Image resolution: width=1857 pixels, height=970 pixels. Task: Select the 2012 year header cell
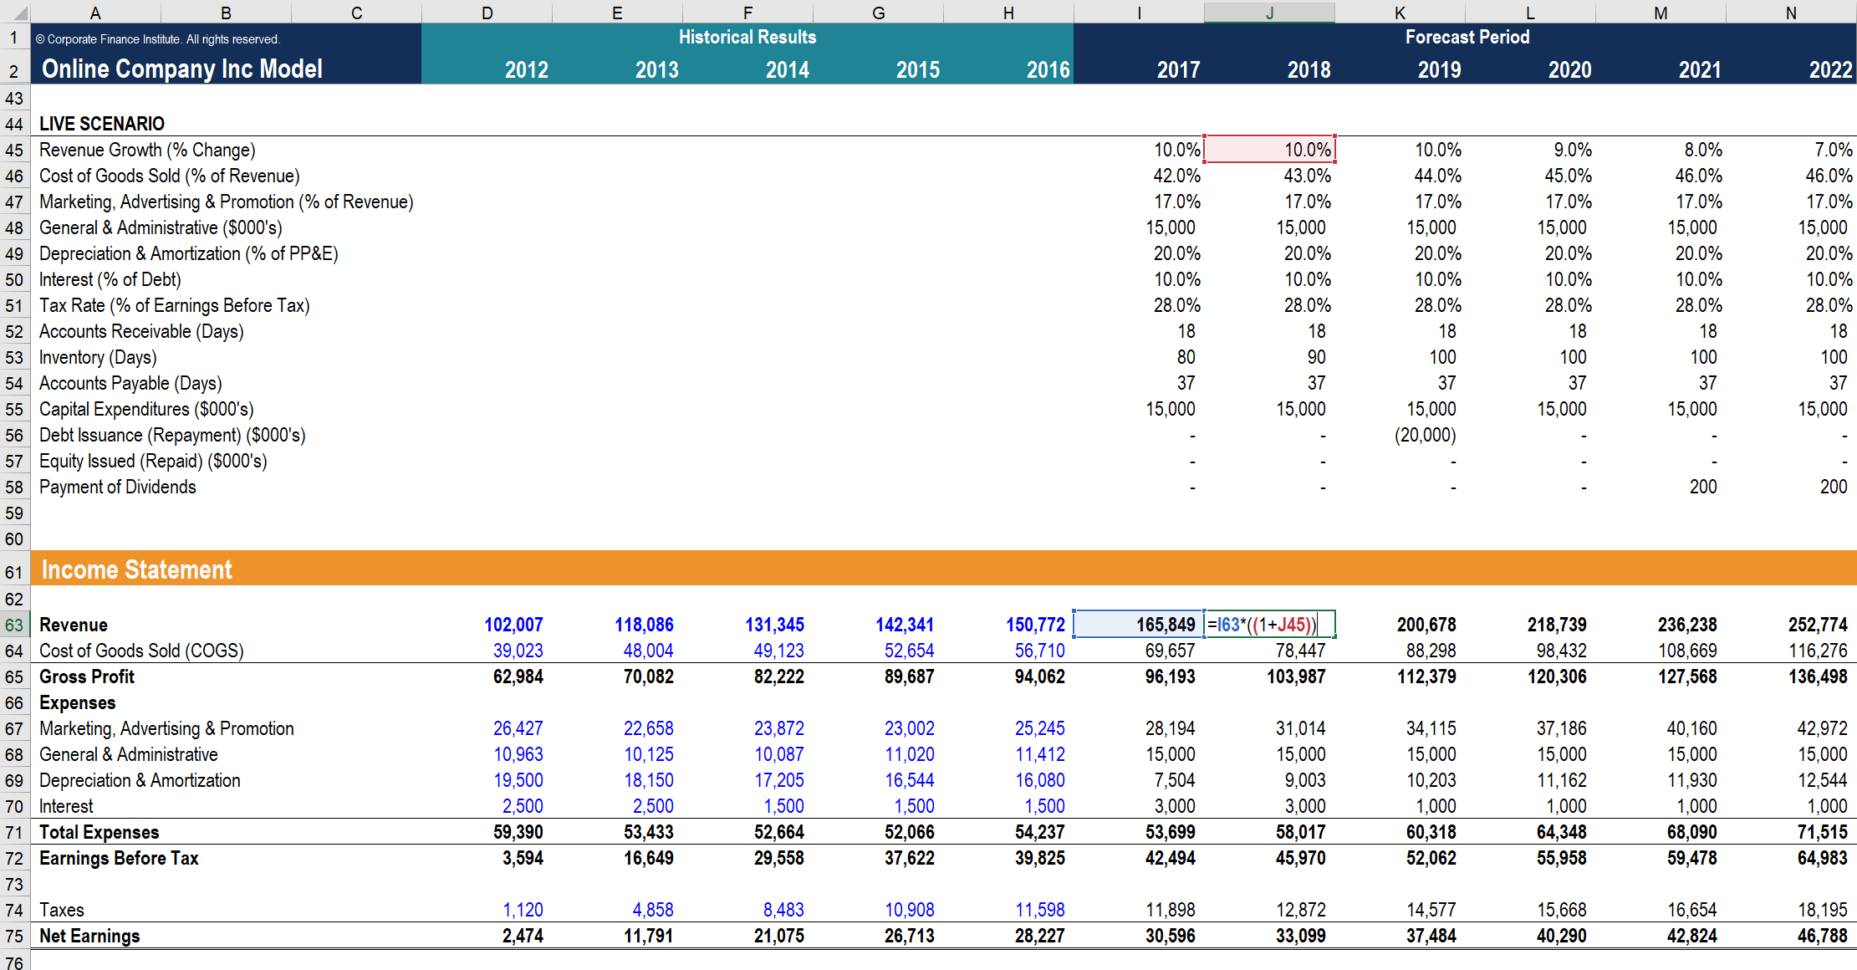pyautogui.click(x=526, y=69)
